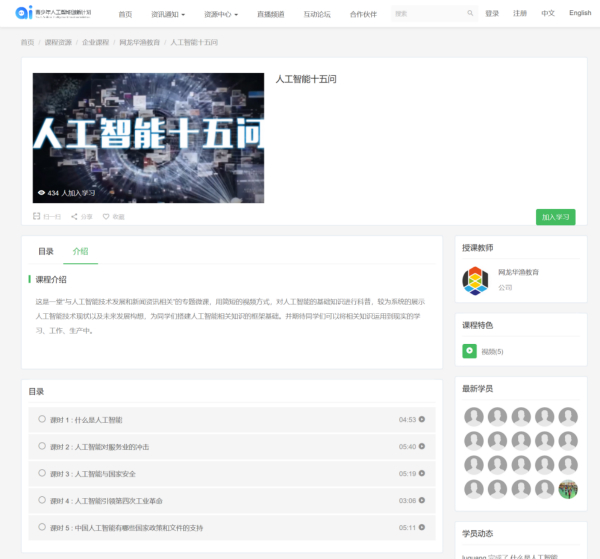Click the colored photo student avatar
Screen dimensions: 600x559
click(568, 489)
